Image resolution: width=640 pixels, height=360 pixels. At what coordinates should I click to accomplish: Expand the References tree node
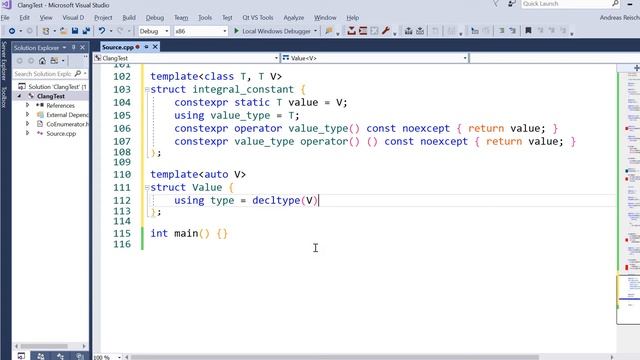27,105
